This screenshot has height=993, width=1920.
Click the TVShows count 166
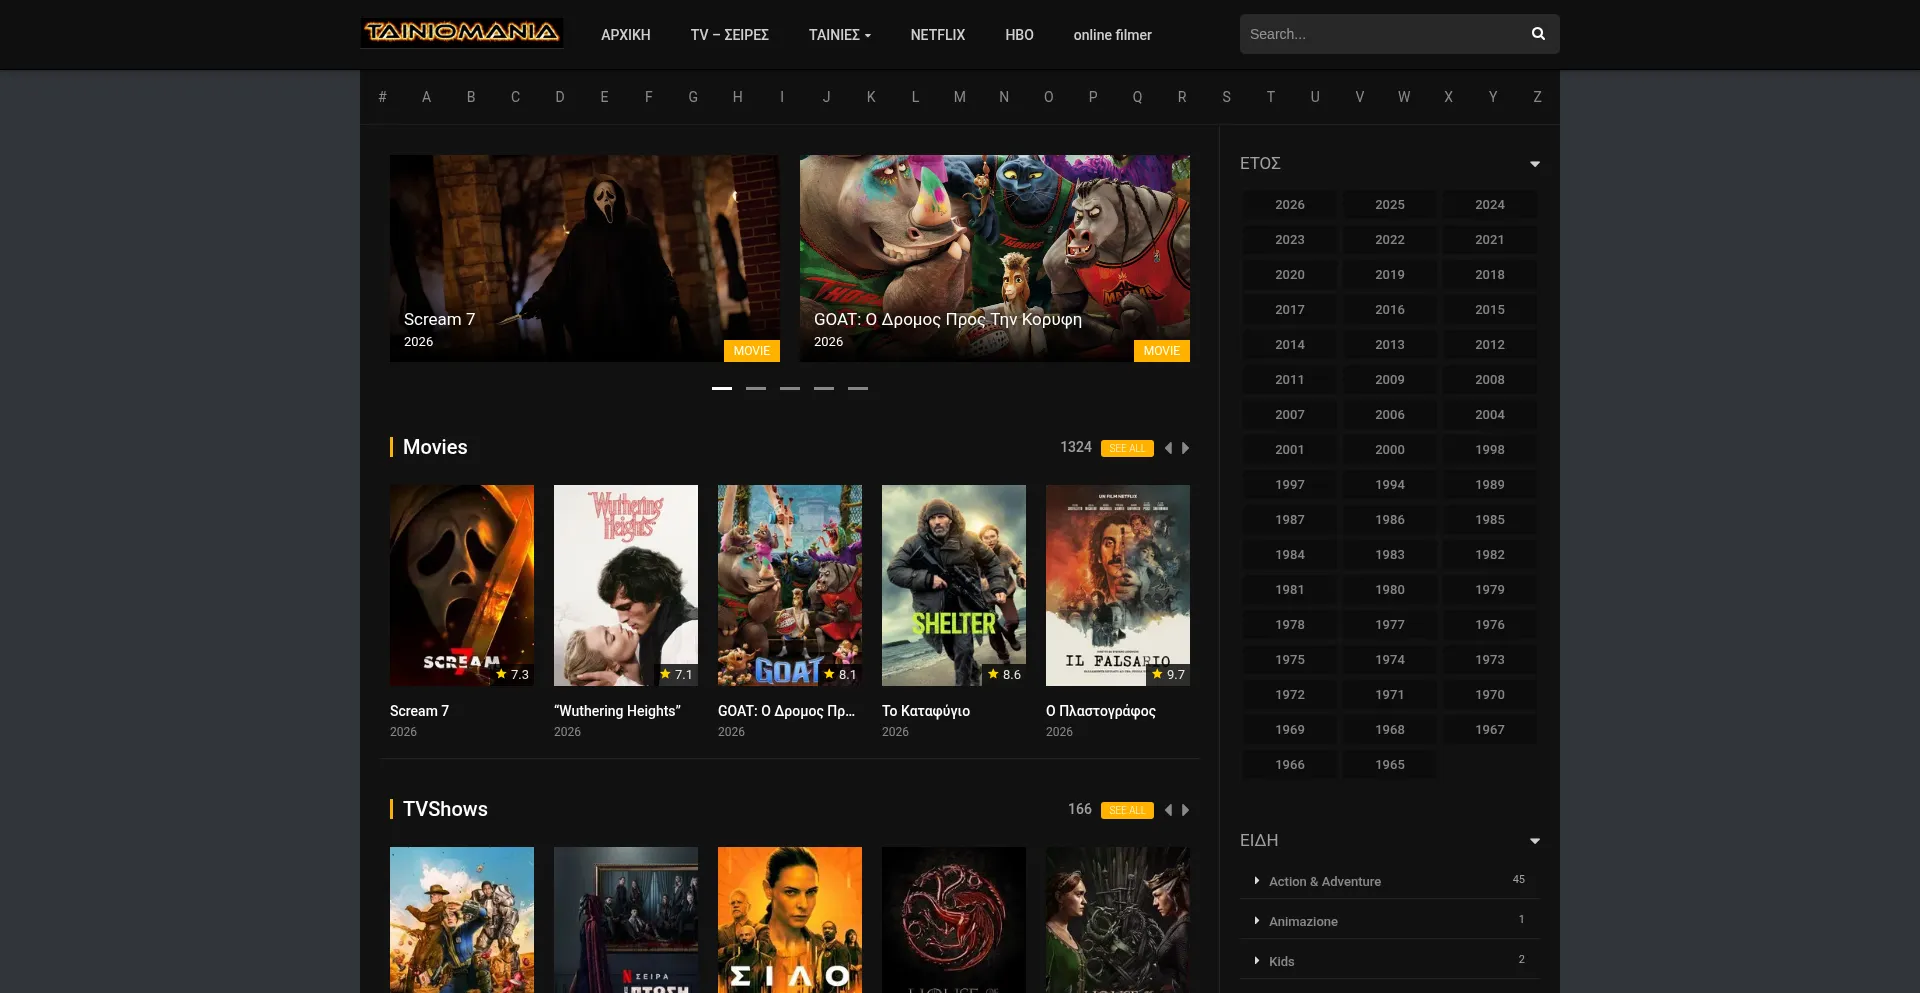pos(1080,809)
